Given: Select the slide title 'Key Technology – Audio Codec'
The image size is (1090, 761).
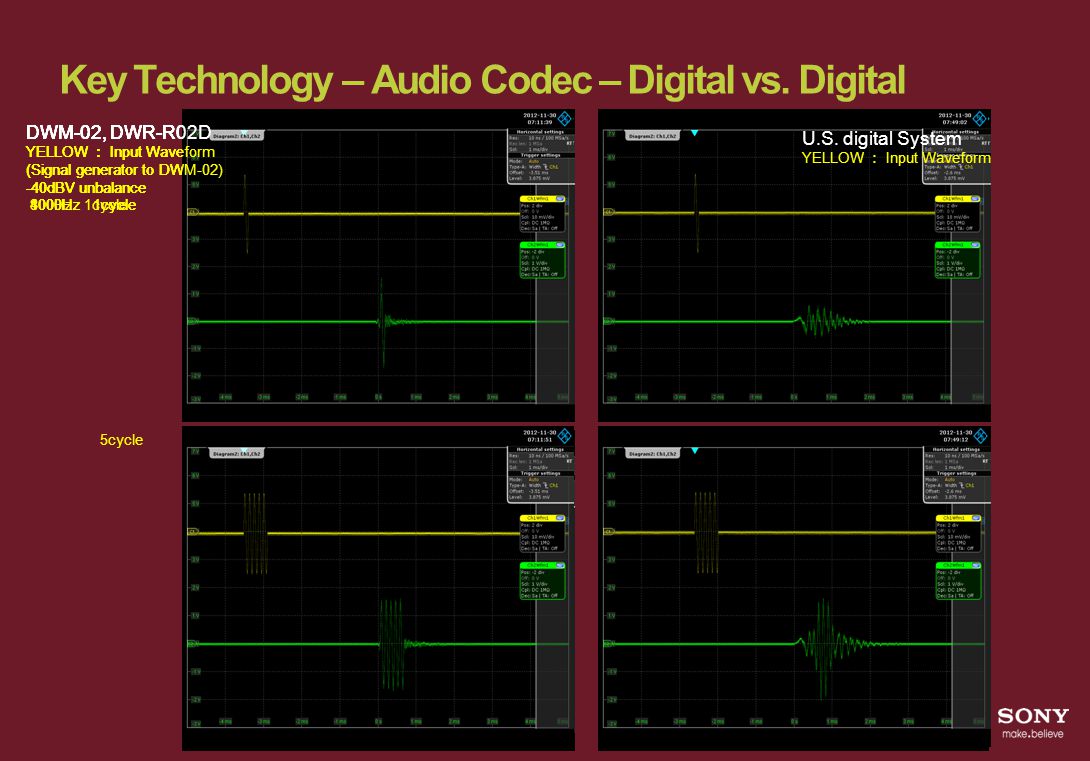Looking at the screenshot, I should point(326,80).
